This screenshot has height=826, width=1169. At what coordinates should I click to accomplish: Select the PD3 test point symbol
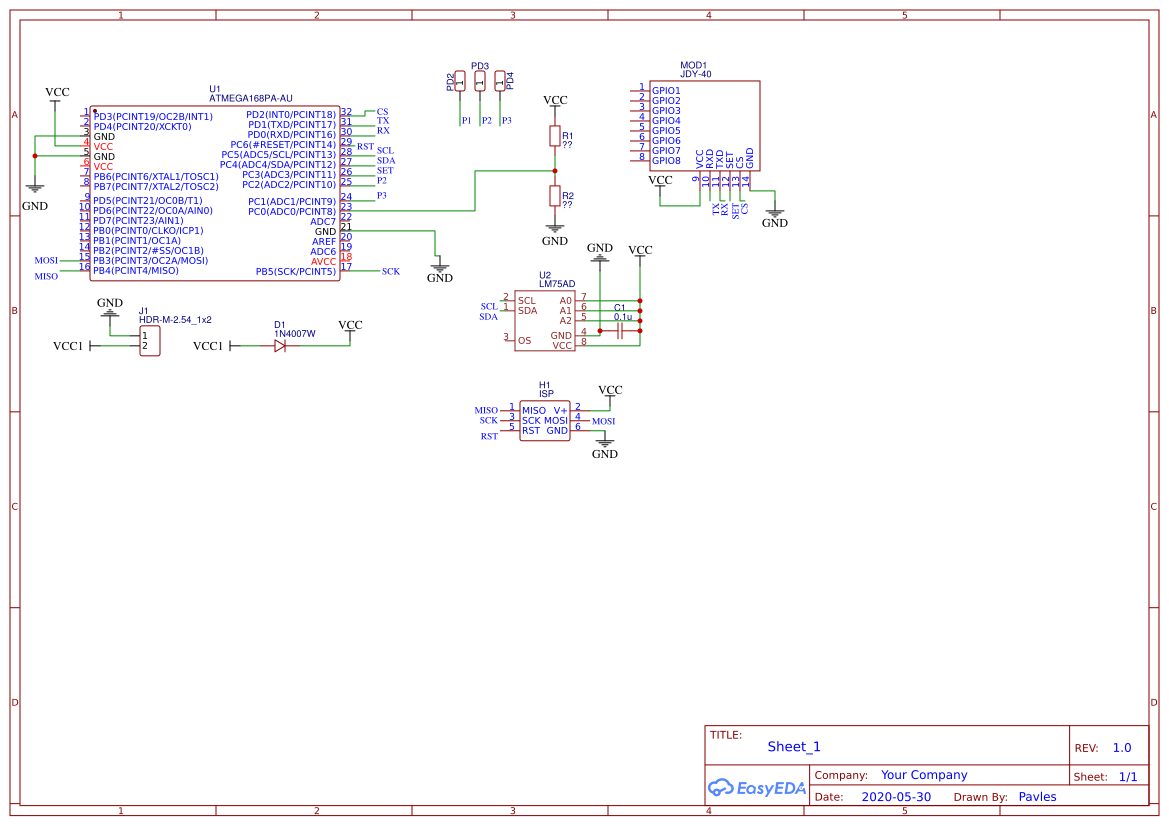[478, 82]
